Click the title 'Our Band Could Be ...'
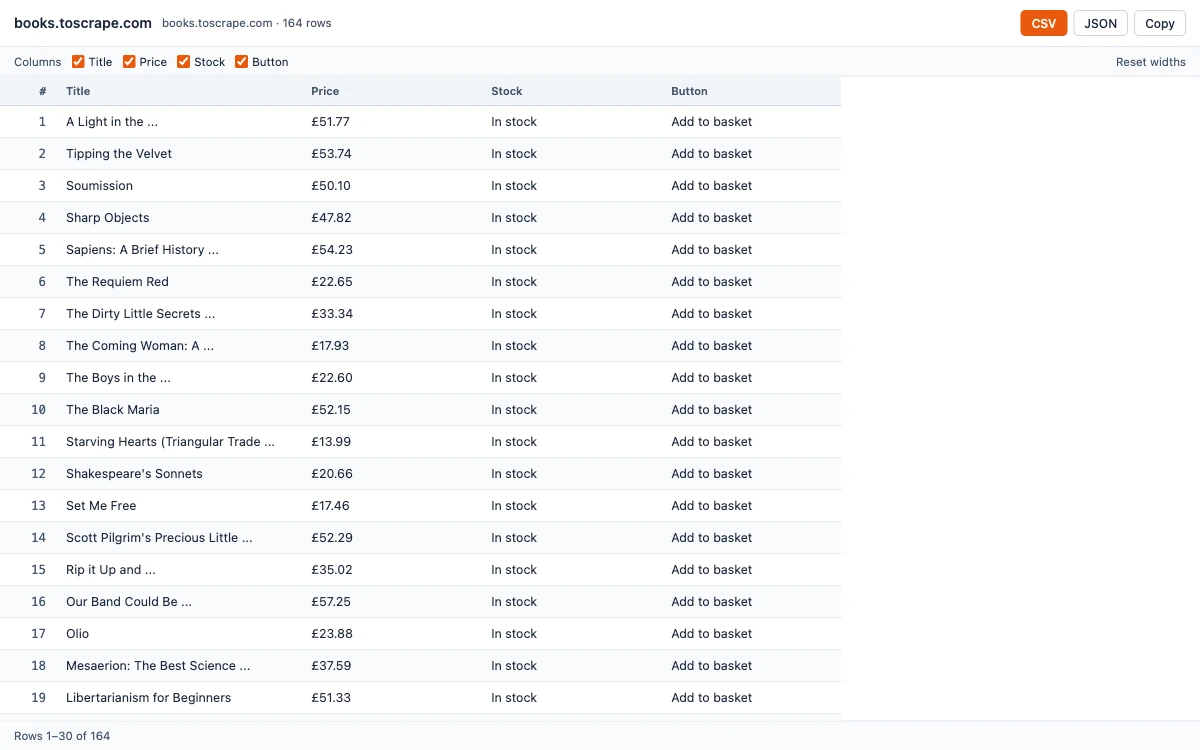 pos(129,602)
